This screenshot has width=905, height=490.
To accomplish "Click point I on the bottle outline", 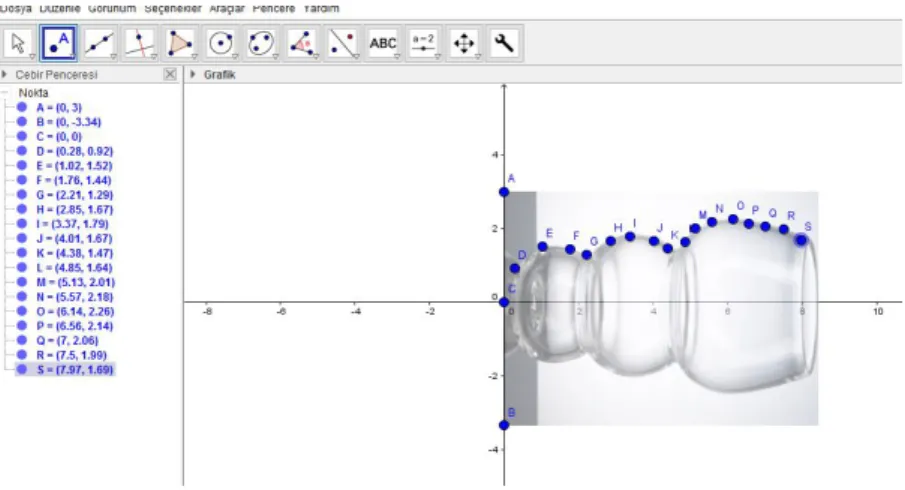I will coord(630,237).
